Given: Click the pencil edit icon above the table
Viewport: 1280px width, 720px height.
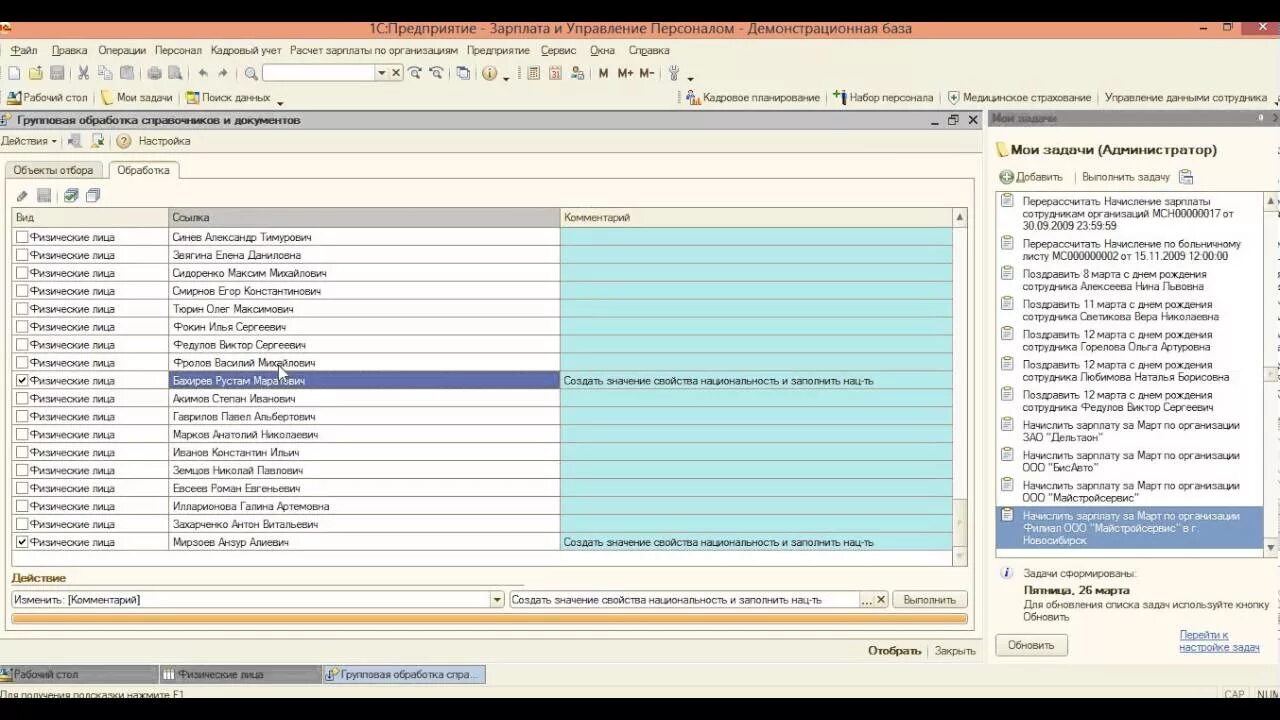Looking at the screenshot, I should tap(22, 196).
